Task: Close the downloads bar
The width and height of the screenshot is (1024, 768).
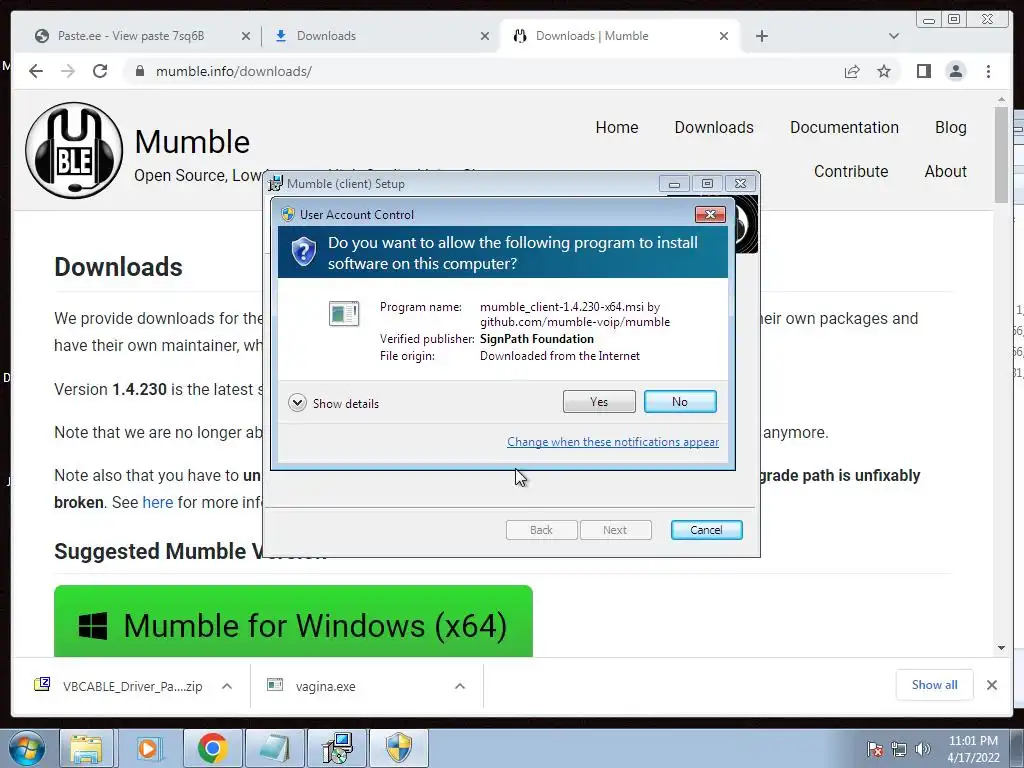Action: 991,685
